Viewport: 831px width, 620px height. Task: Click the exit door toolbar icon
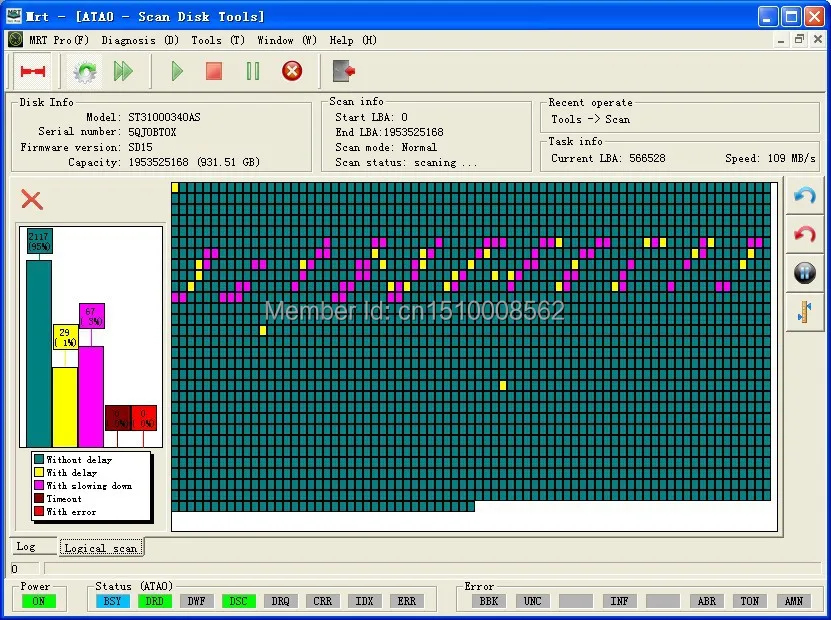click(x=343, y=71)
